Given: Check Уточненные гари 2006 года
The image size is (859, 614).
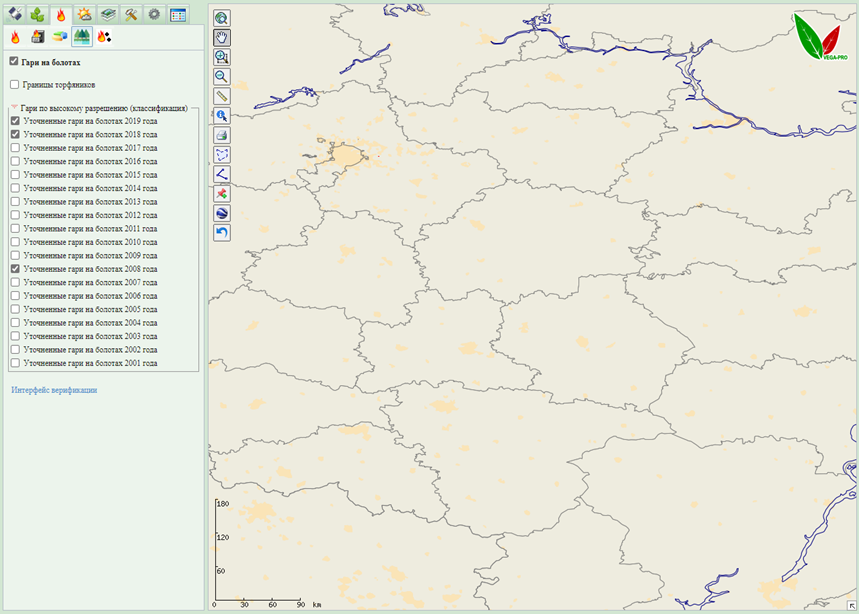Looking at the screenshot, I should pos(15,296).
